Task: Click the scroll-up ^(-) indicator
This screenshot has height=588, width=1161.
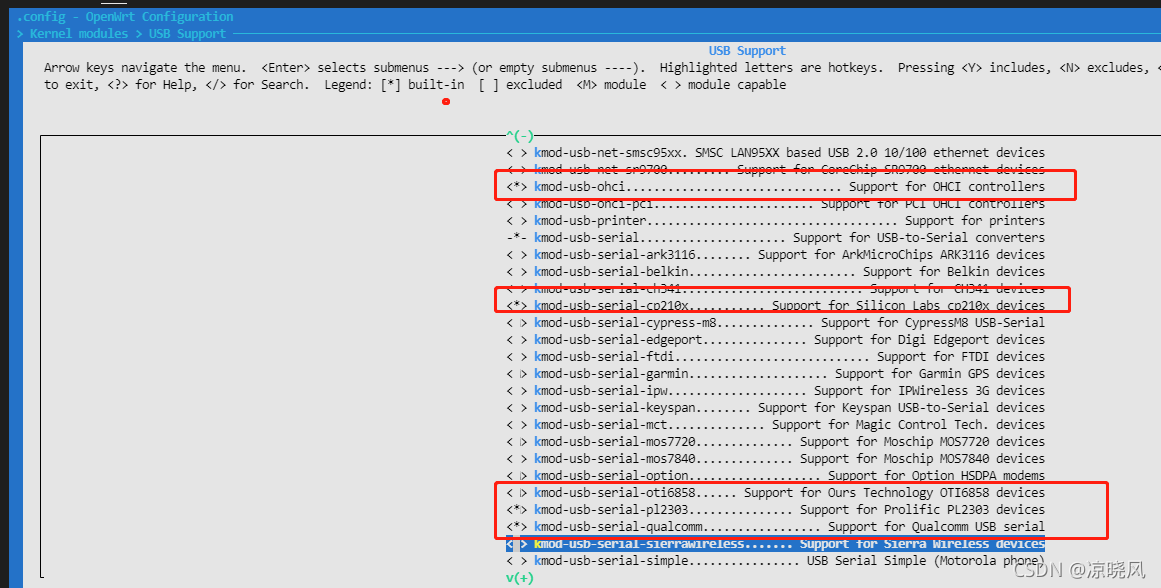Action: [520, 136]
